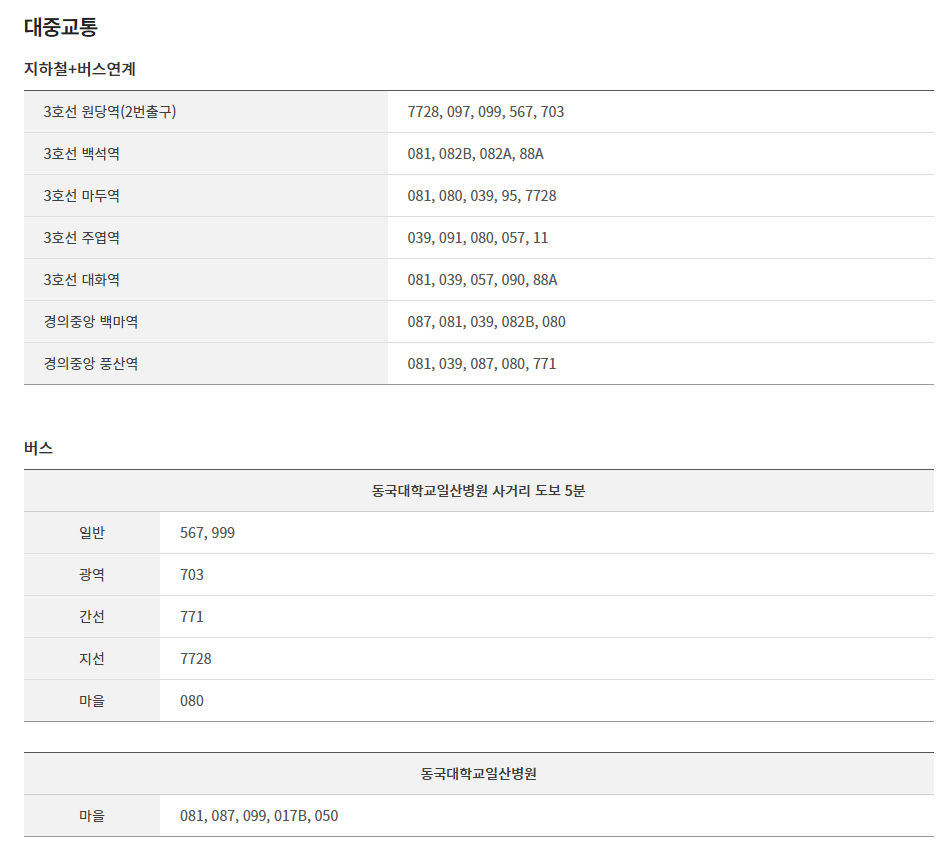This screenshot has height=843, width=951.
Task: Click the 지하철+버스연계 section title
Action: (x=79, y=69)
